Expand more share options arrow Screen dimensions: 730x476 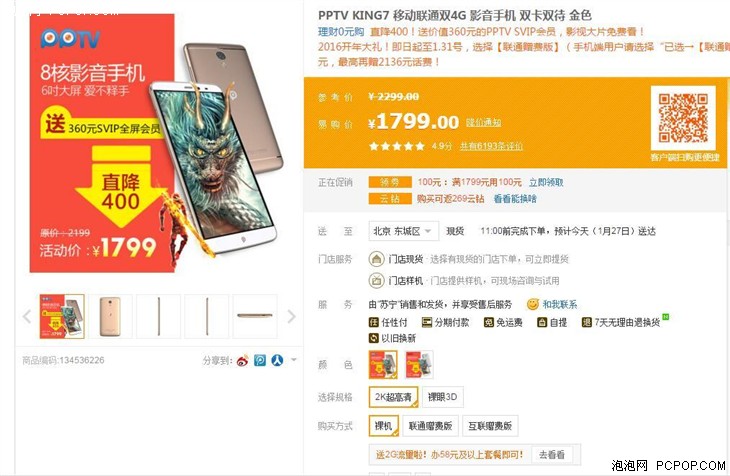pyautogui.click(x=294, y=360)
